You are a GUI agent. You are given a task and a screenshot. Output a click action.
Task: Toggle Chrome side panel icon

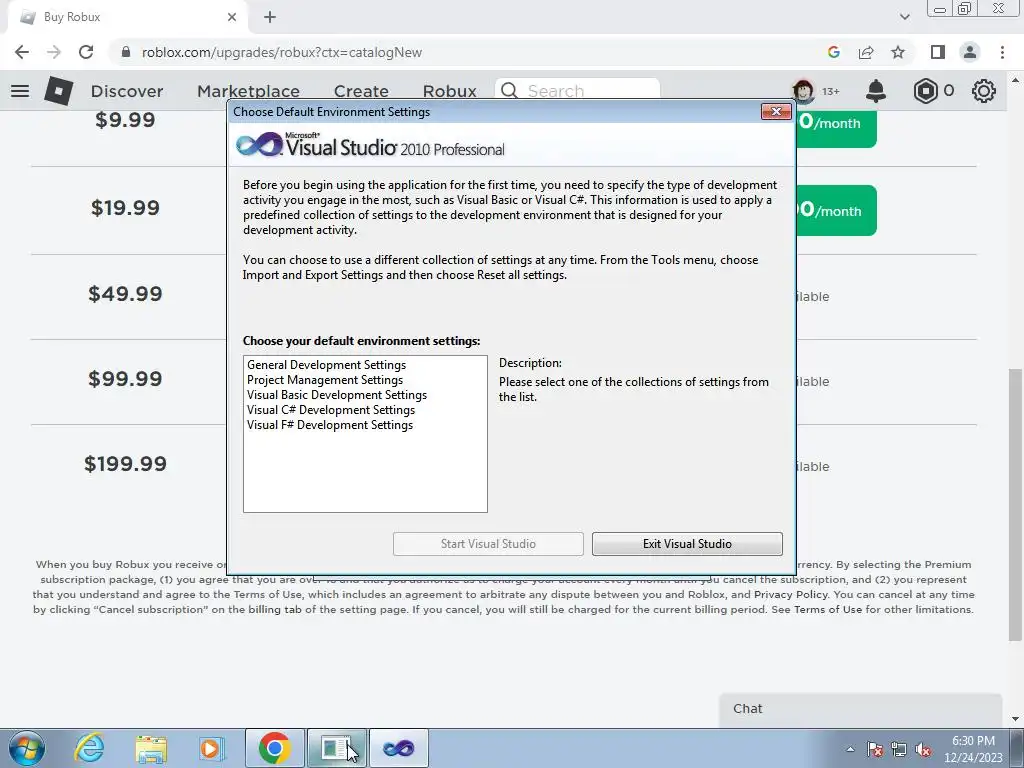(x=937, y=52)
